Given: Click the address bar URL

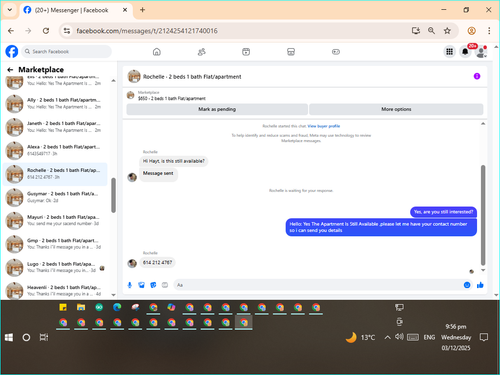Looking at the screenshot, I should click(147, 31).
